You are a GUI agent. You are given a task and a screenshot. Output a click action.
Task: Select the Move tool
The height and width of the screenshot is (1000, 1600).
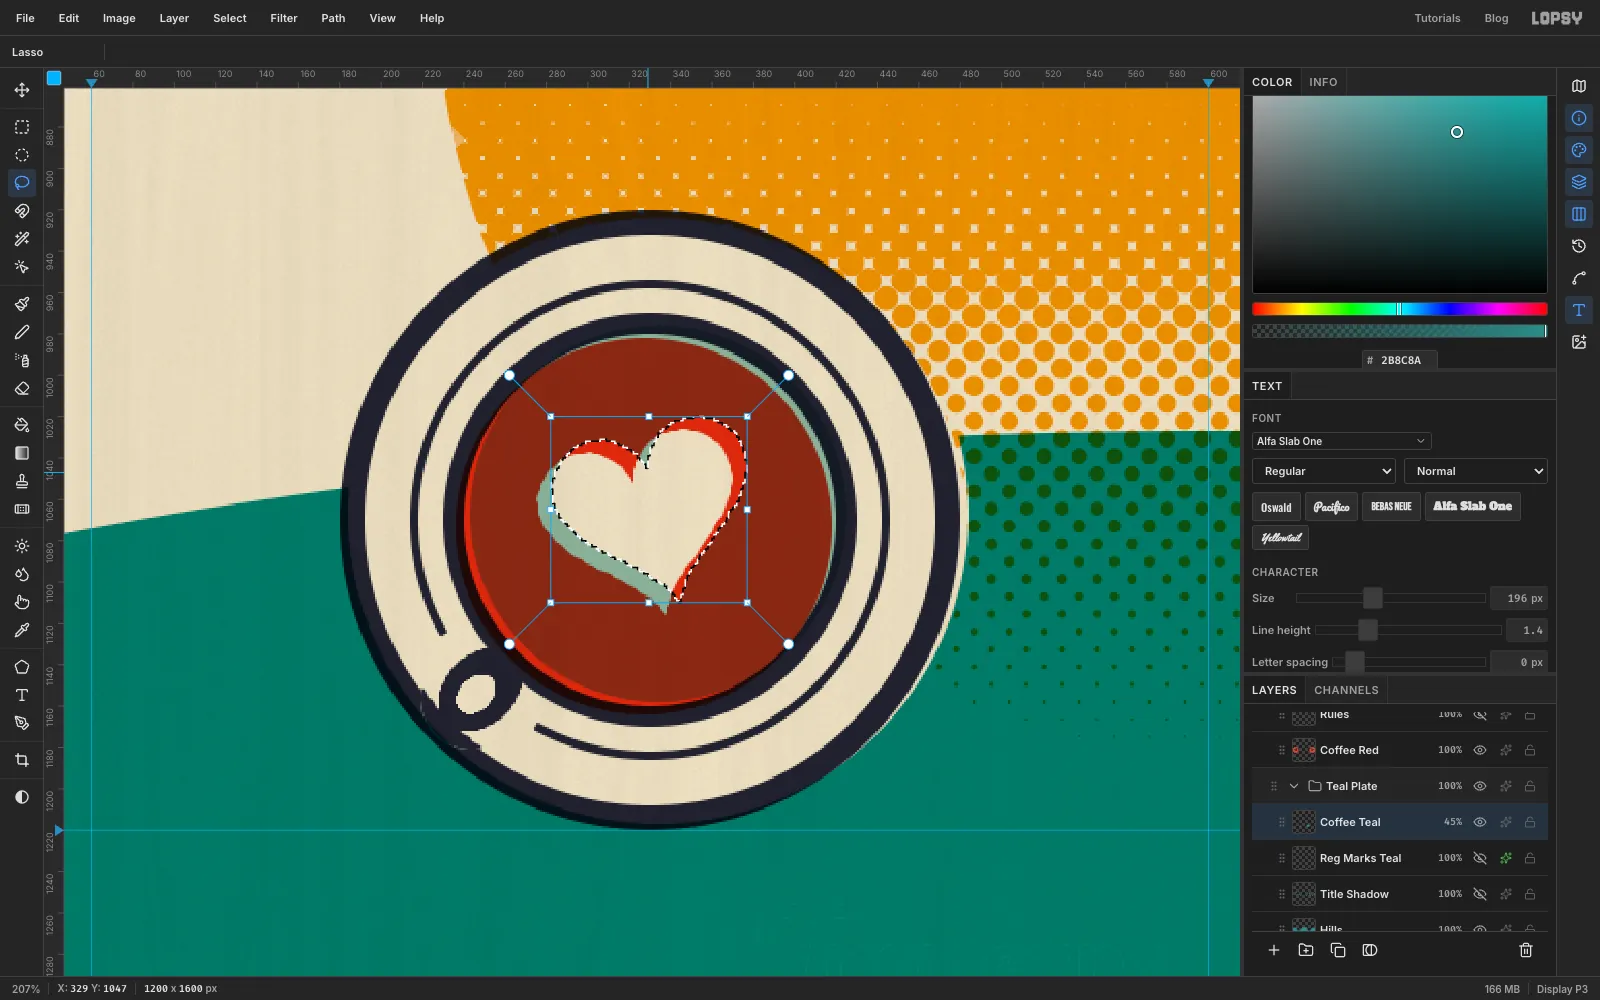[x=21, y=90]
